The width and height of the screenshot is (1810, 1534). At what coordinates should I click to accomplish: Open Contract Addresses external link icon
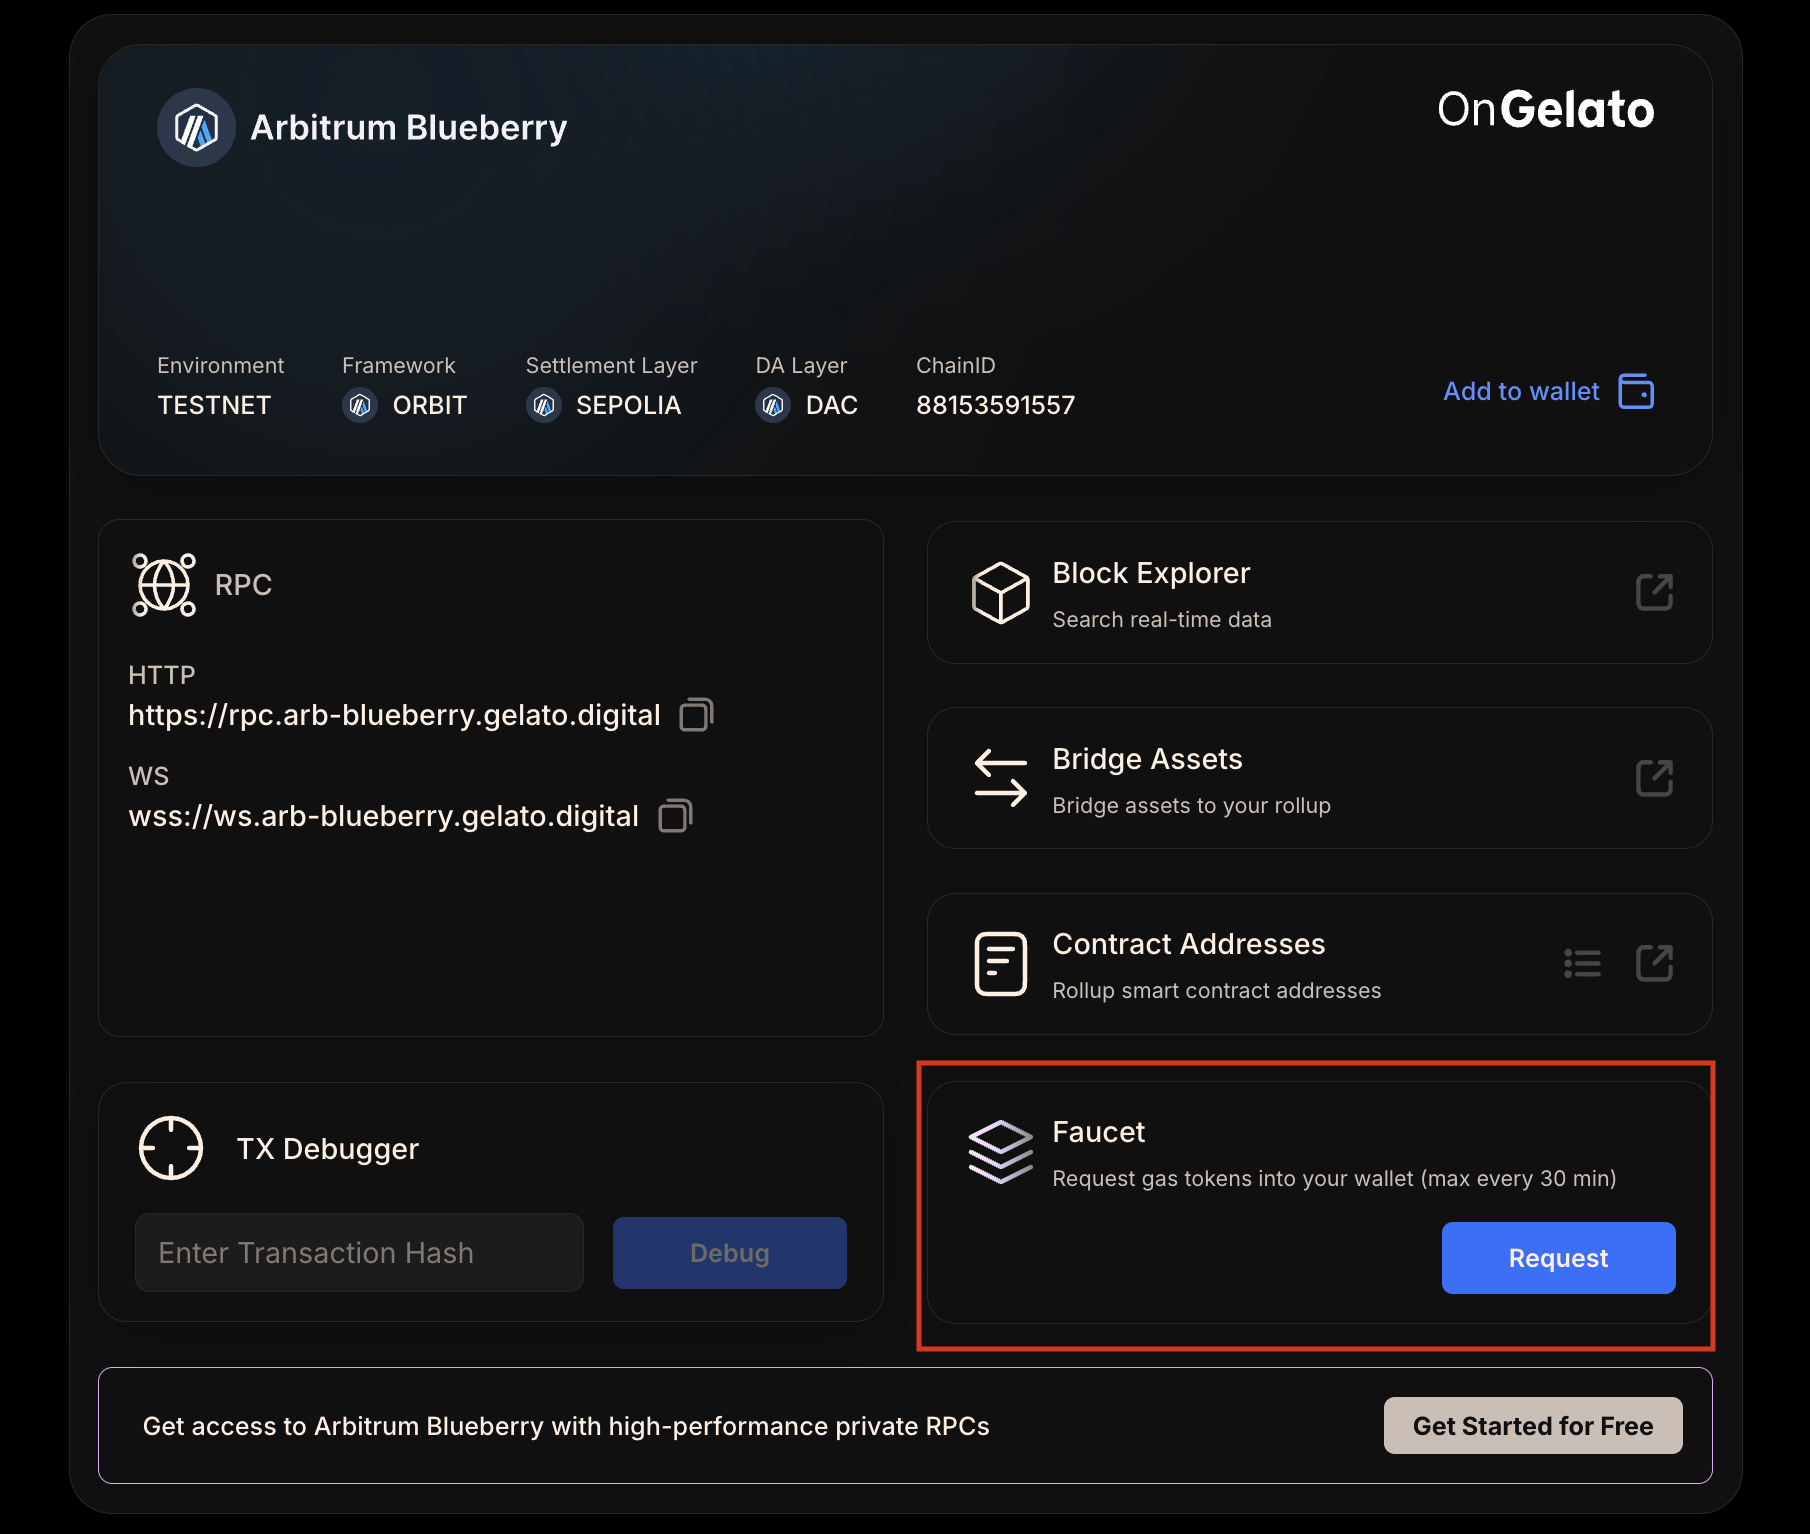[x=1654, y=964]
